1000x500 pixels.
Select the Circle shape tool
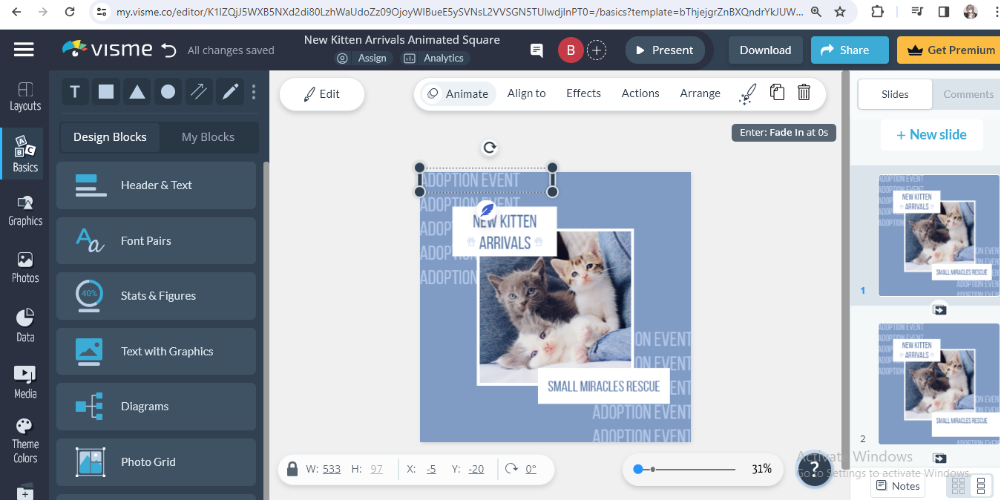(168, 92)
